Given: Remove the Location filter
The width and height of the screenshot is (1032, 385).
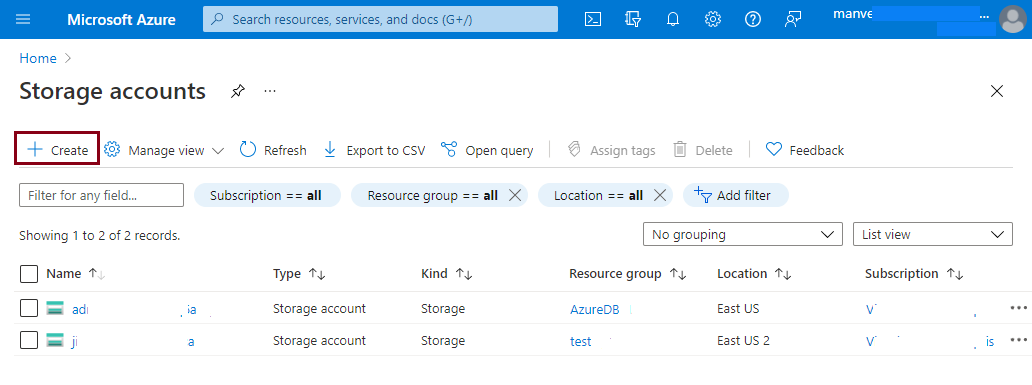Looking at the screenshot, I should (x=659, y=195).
